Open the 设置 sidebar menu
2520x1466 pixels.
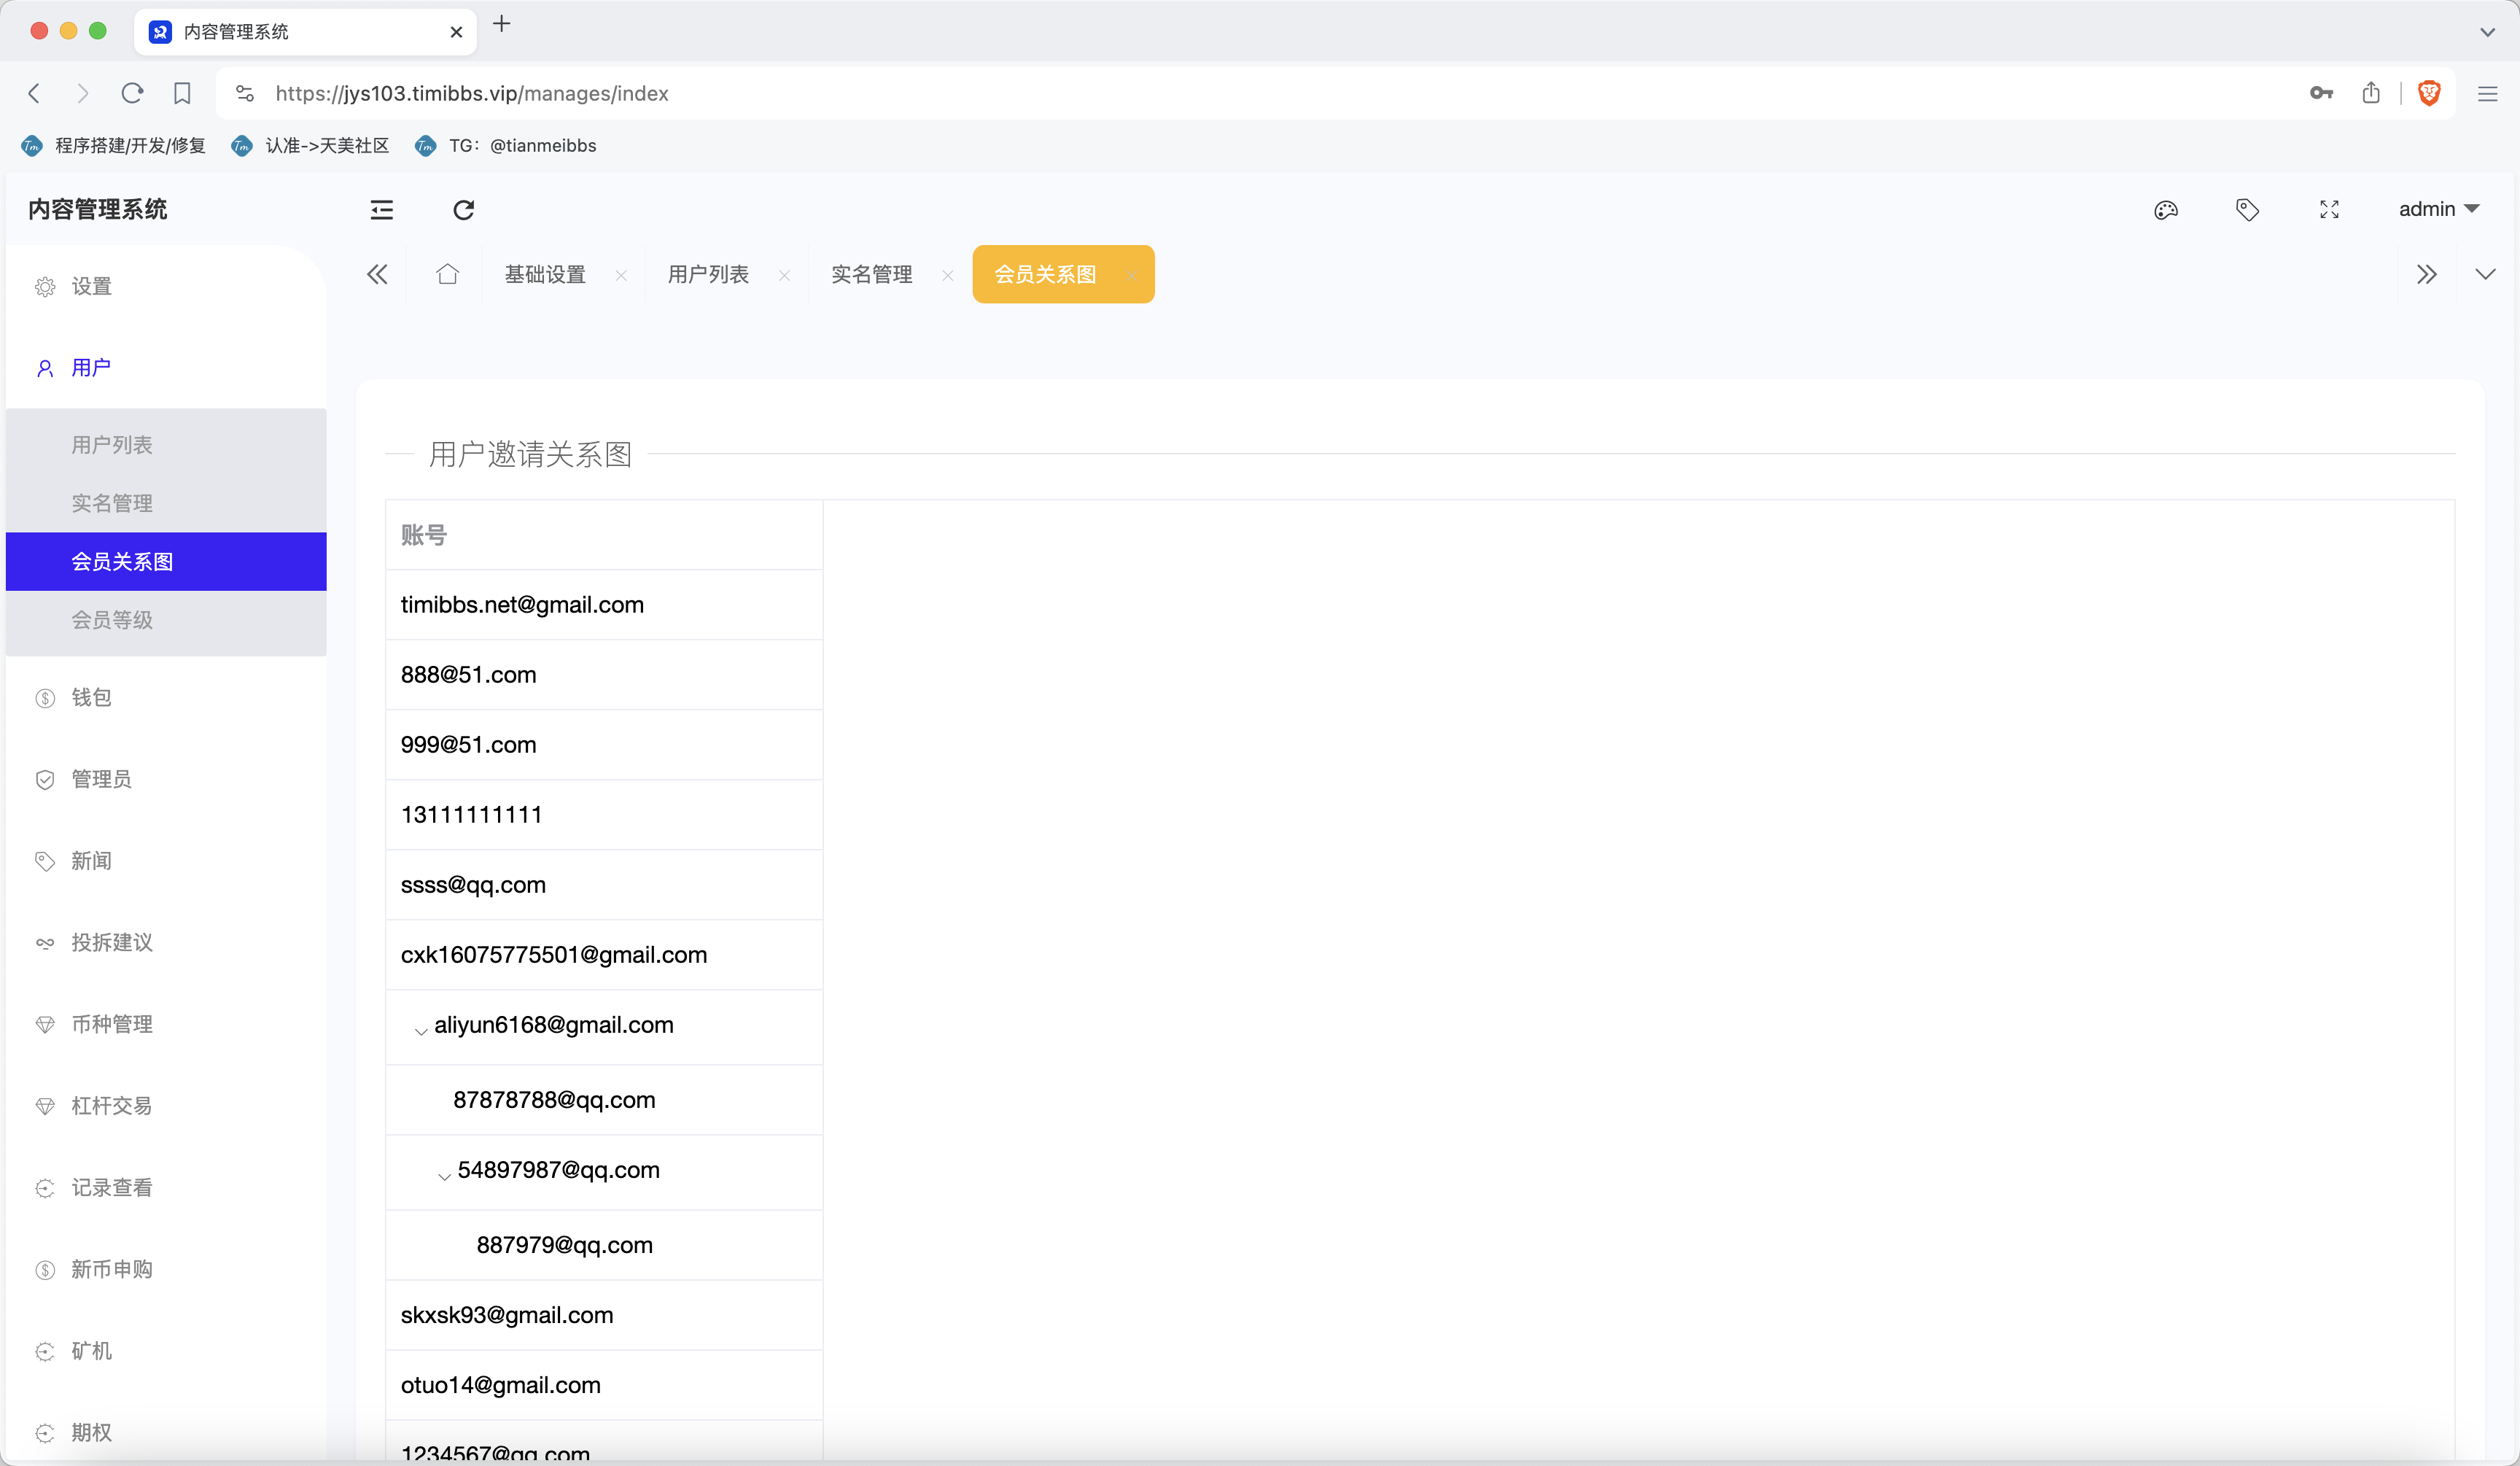pos(166,287)
